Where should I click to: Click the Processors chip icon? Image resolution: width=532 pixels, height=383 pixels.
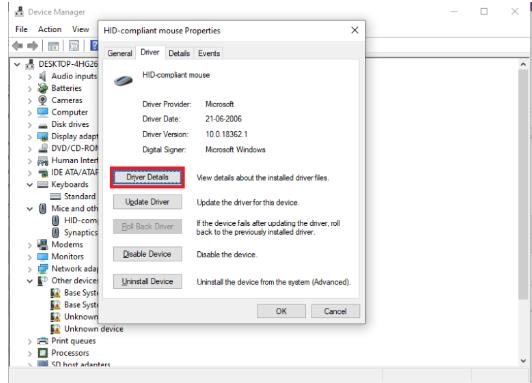[43, 353]
